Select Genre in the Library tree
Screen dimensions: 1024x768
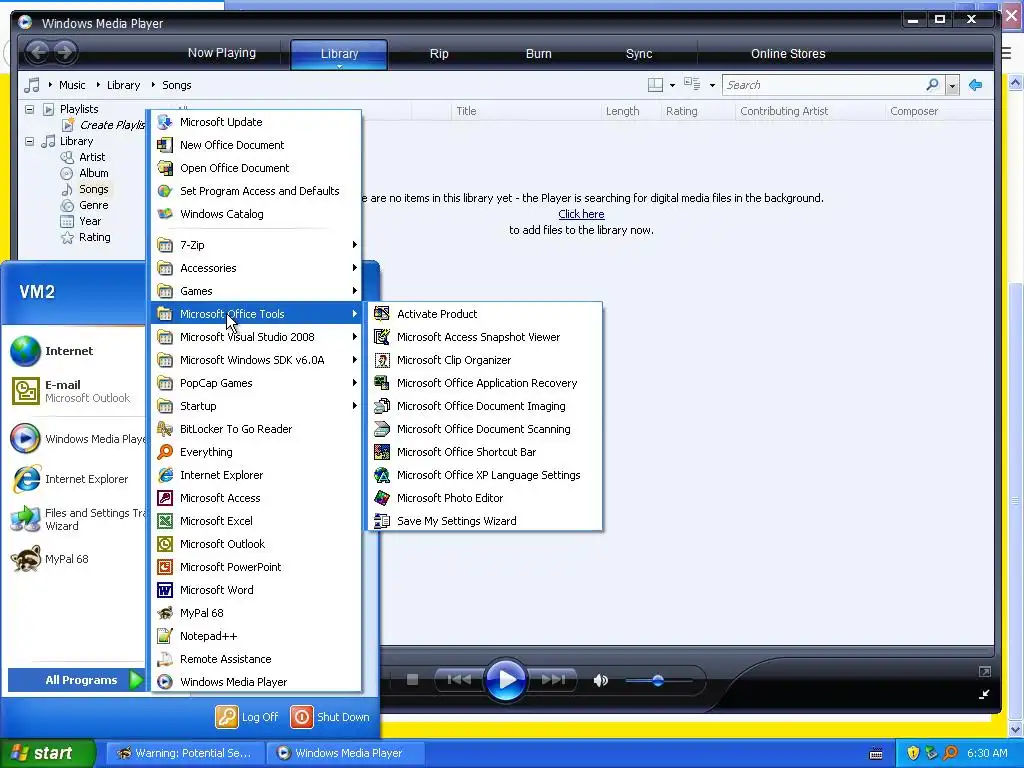tap(93, 205)
